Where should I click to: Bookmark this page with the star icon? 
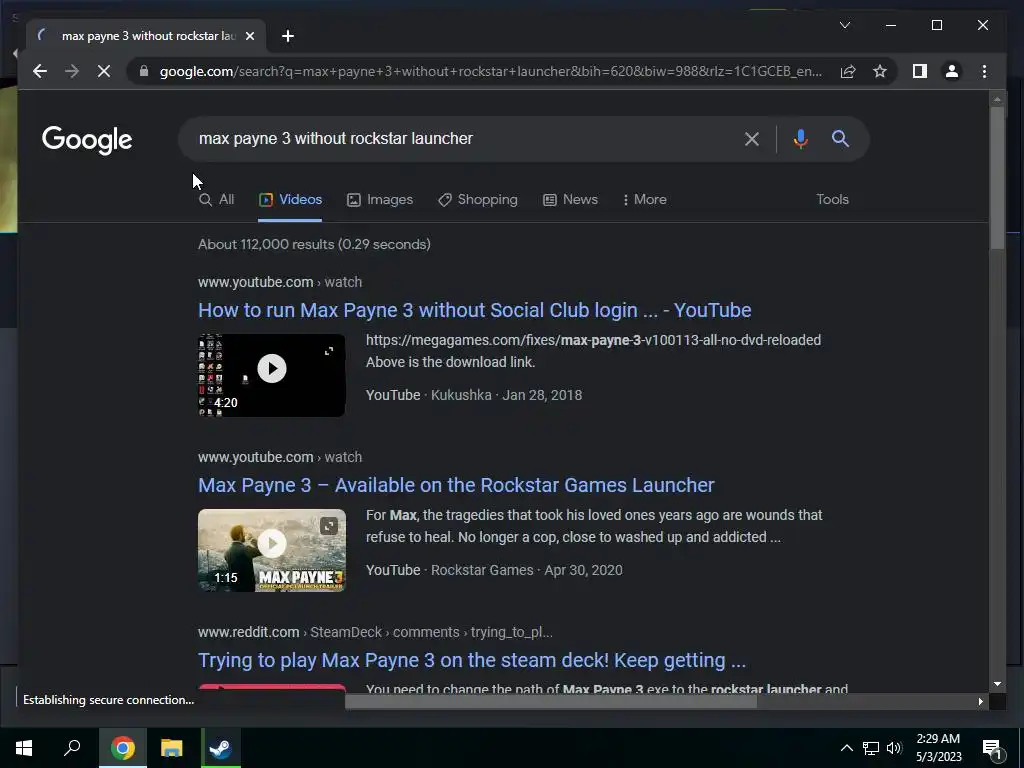click(x=880, y=71)
